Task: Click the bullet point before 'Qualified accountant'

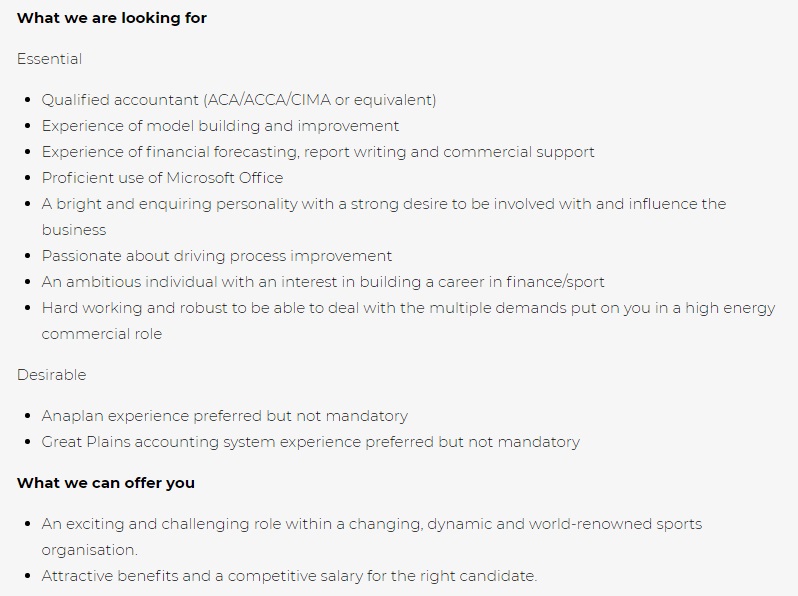Action: pyautogui.click(x=27, y=100)
